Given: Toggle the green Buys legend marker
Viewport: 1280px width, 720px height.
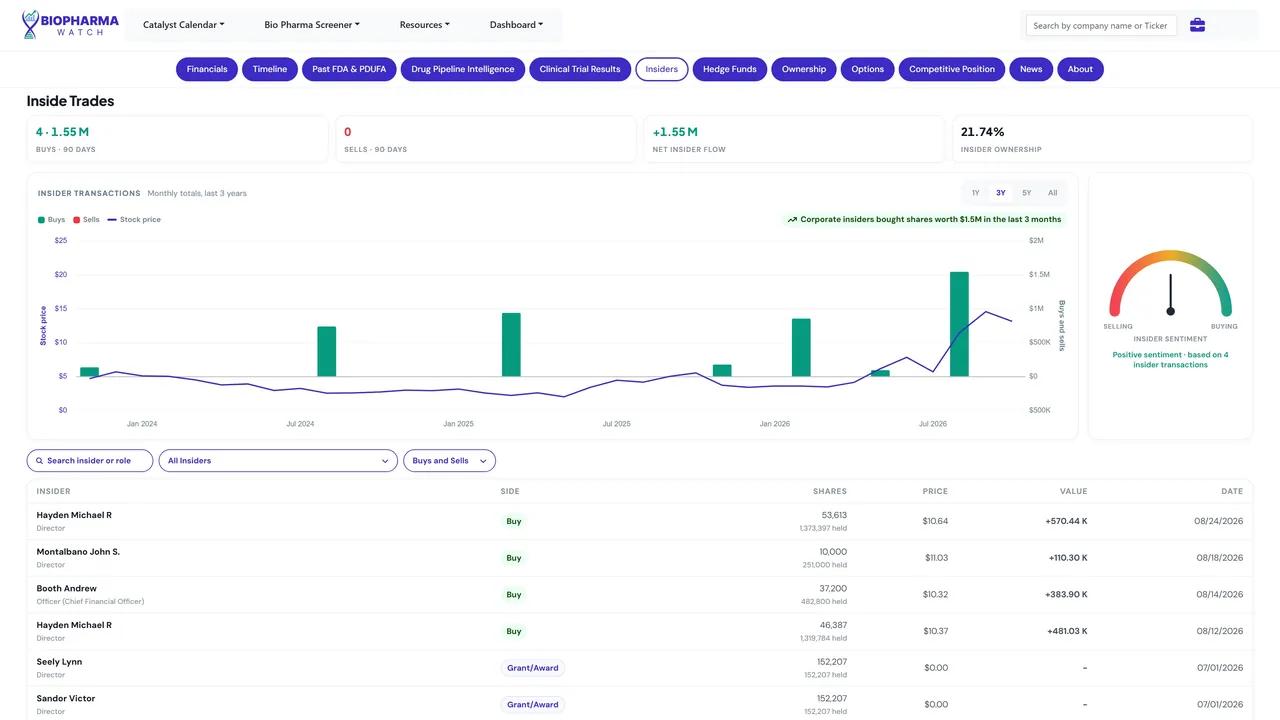Looking at the screenshot, I should click(x=41, y=220).
